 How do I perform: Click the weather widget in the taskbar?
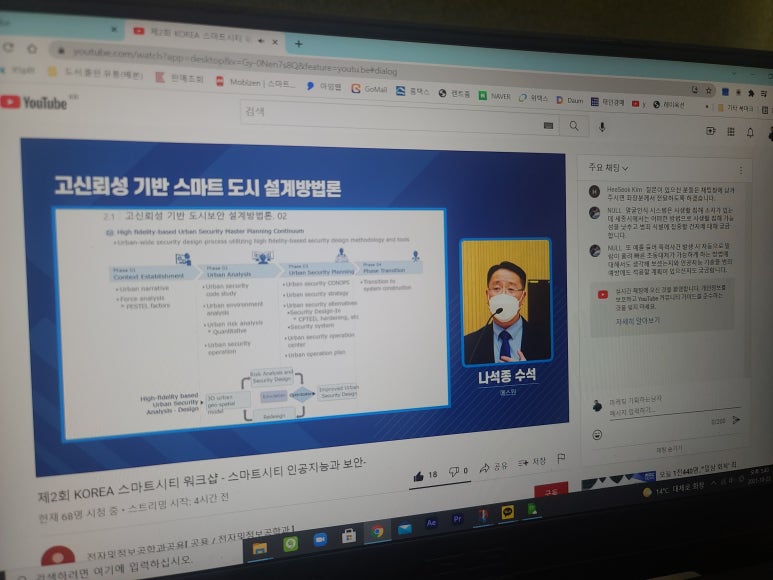(x=673, y=489)
